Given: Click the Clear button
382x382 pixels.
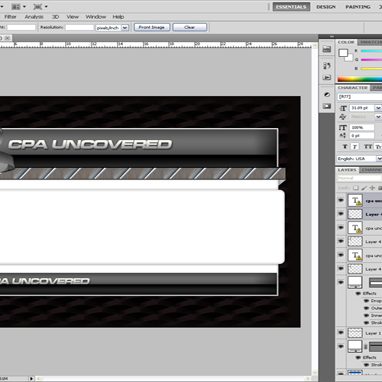Looking at the screenshot, I should [189, 27].
